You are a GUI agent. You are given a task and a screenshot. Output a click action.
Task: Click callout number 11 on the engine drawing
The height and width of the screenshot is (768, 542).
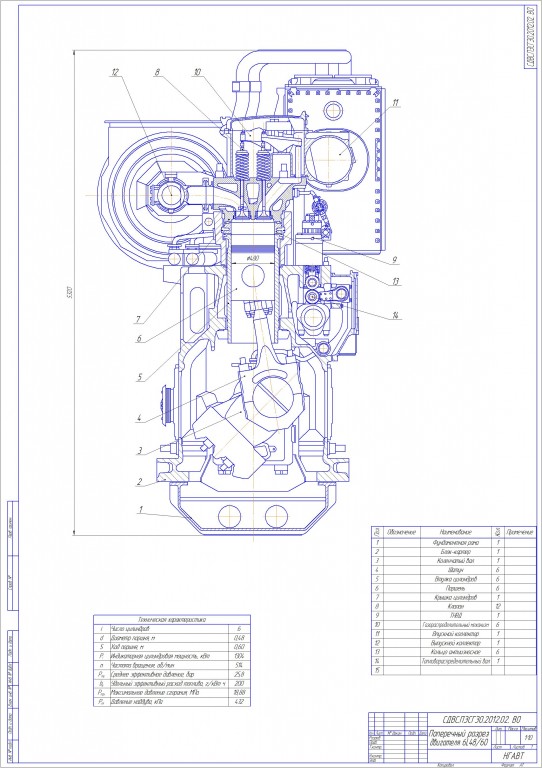click(395, 102)
